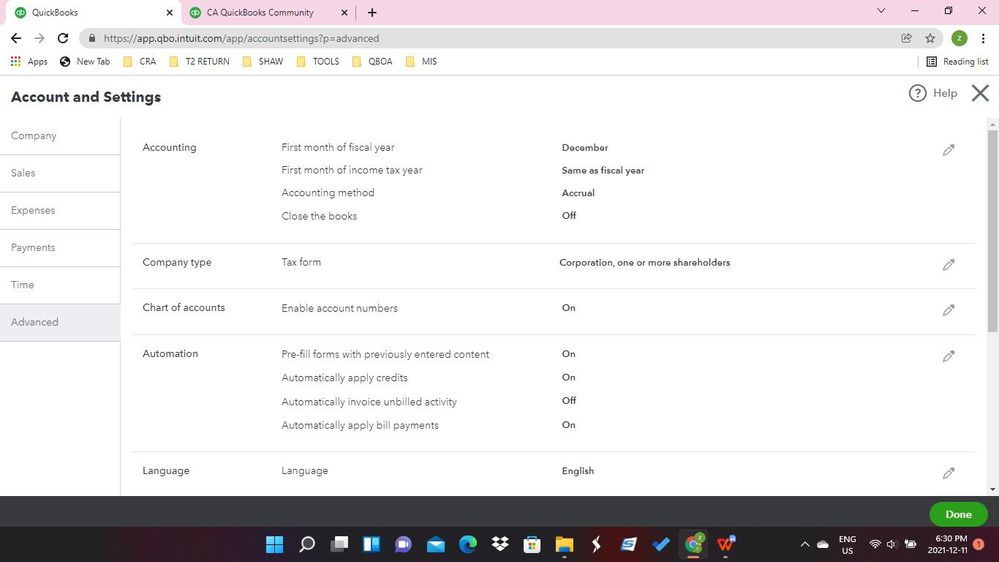The width and height of the screenshot is (999, 562).
Task: Open Chrome three-dot menu
Action: (983, 38)
